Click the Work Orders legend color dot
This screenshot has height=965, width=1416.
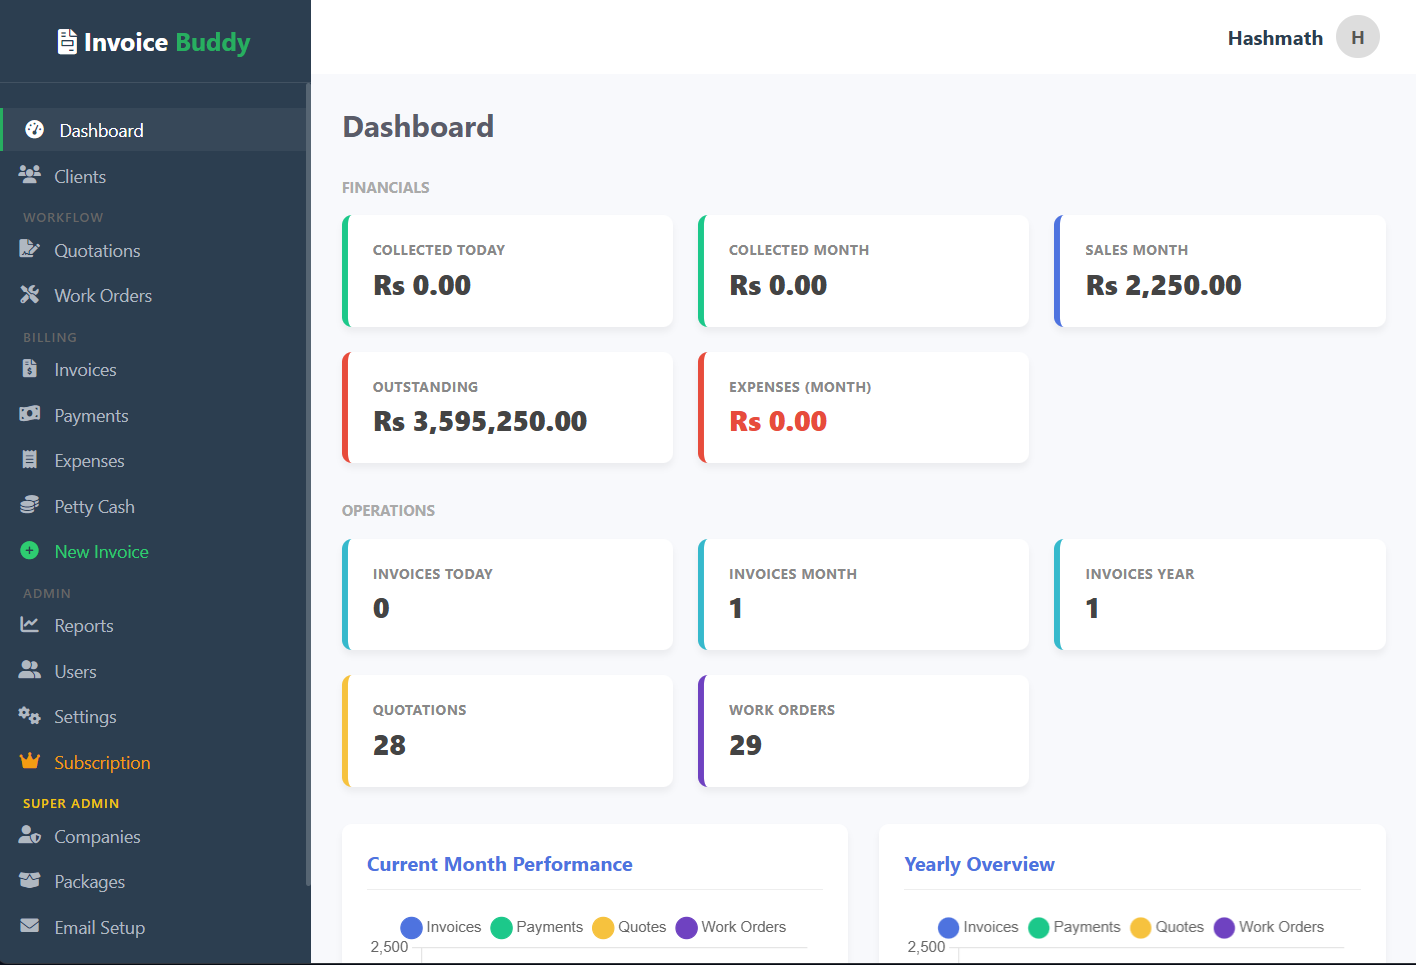(686, 928)
